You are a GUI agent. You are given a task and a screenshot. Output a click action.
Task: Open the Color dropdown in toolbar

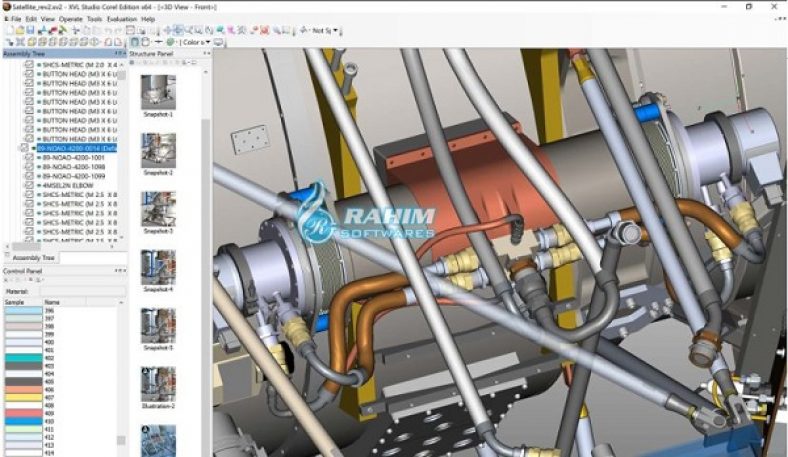[195, 42]
